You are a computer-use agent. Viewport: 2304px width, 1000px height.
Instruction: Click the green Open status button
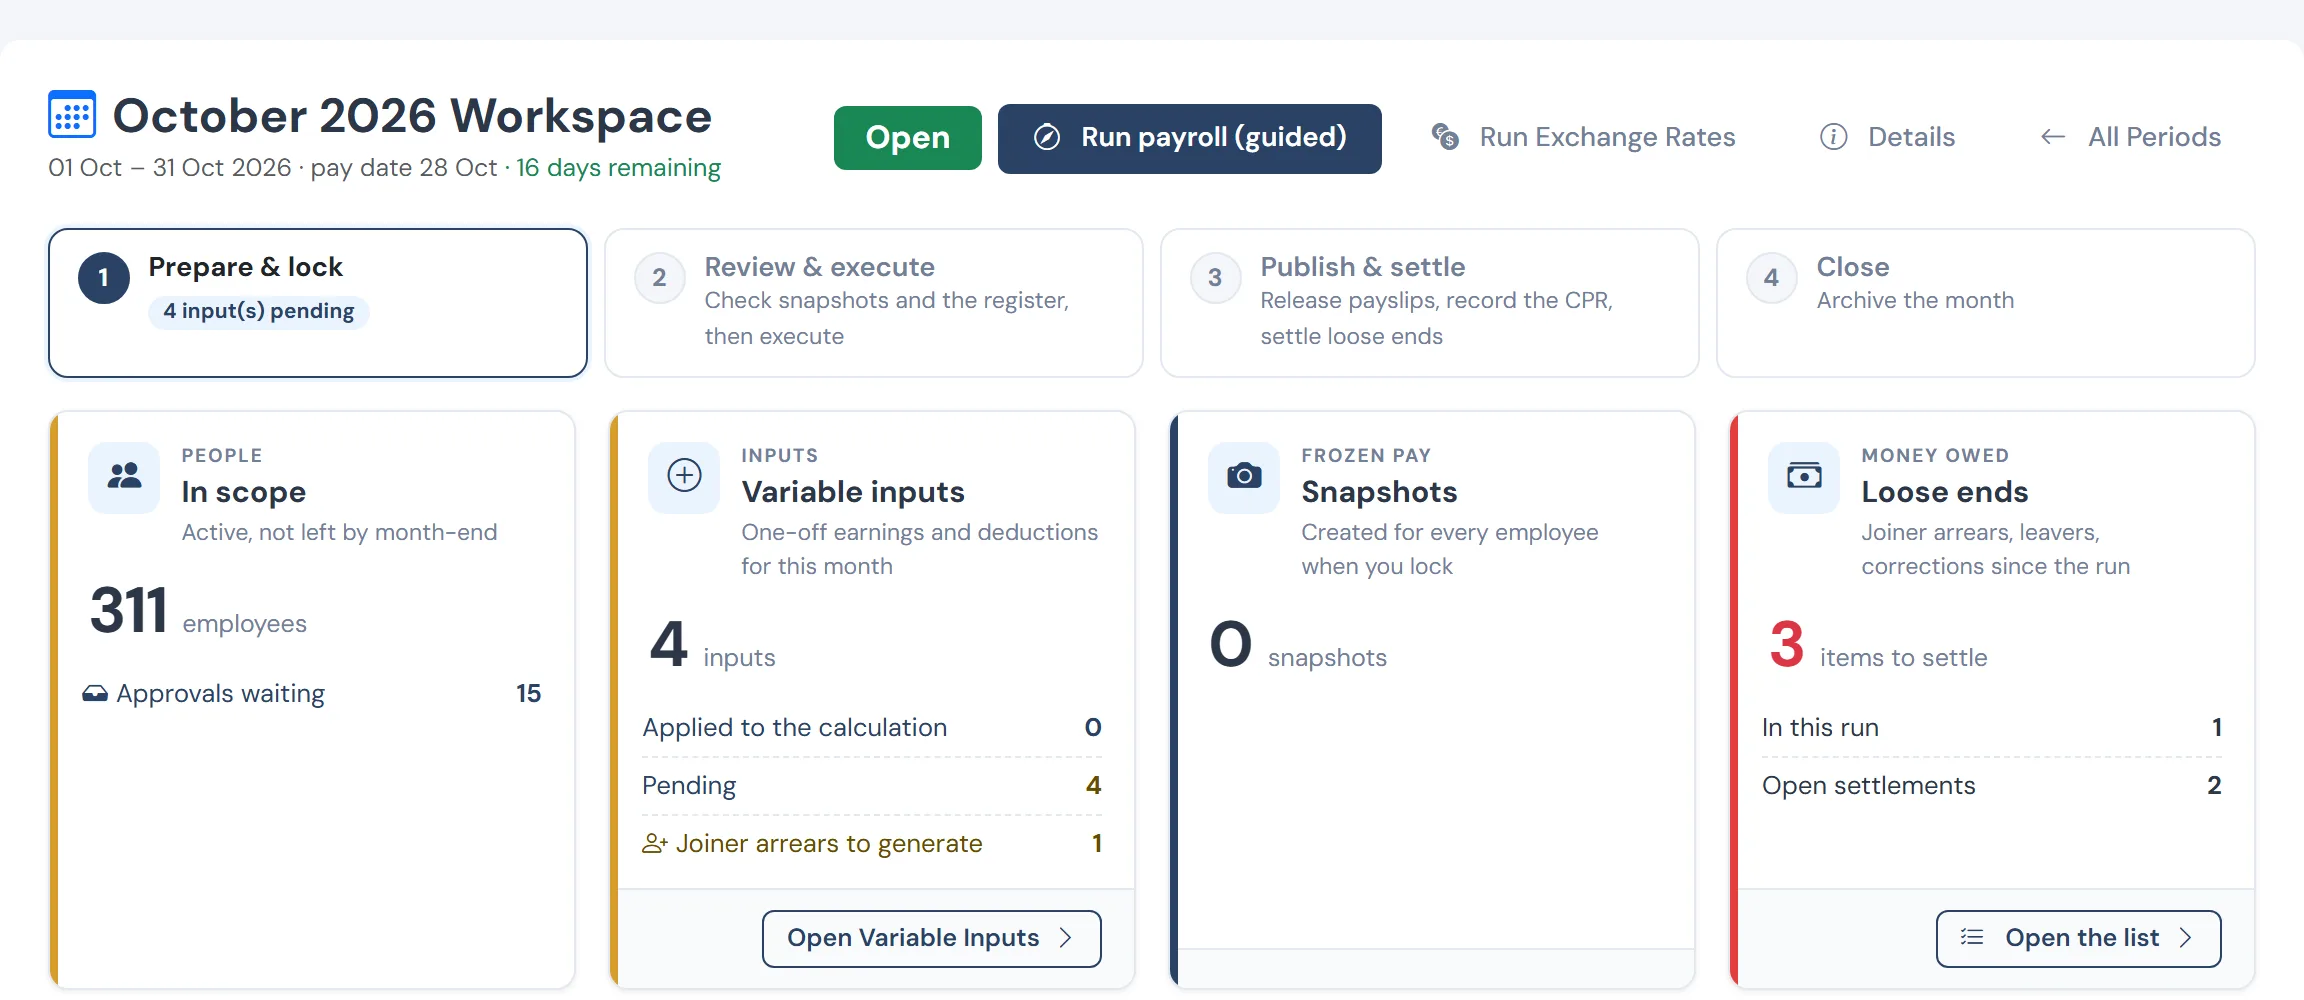pyautogui.click(x=908, y=138)
